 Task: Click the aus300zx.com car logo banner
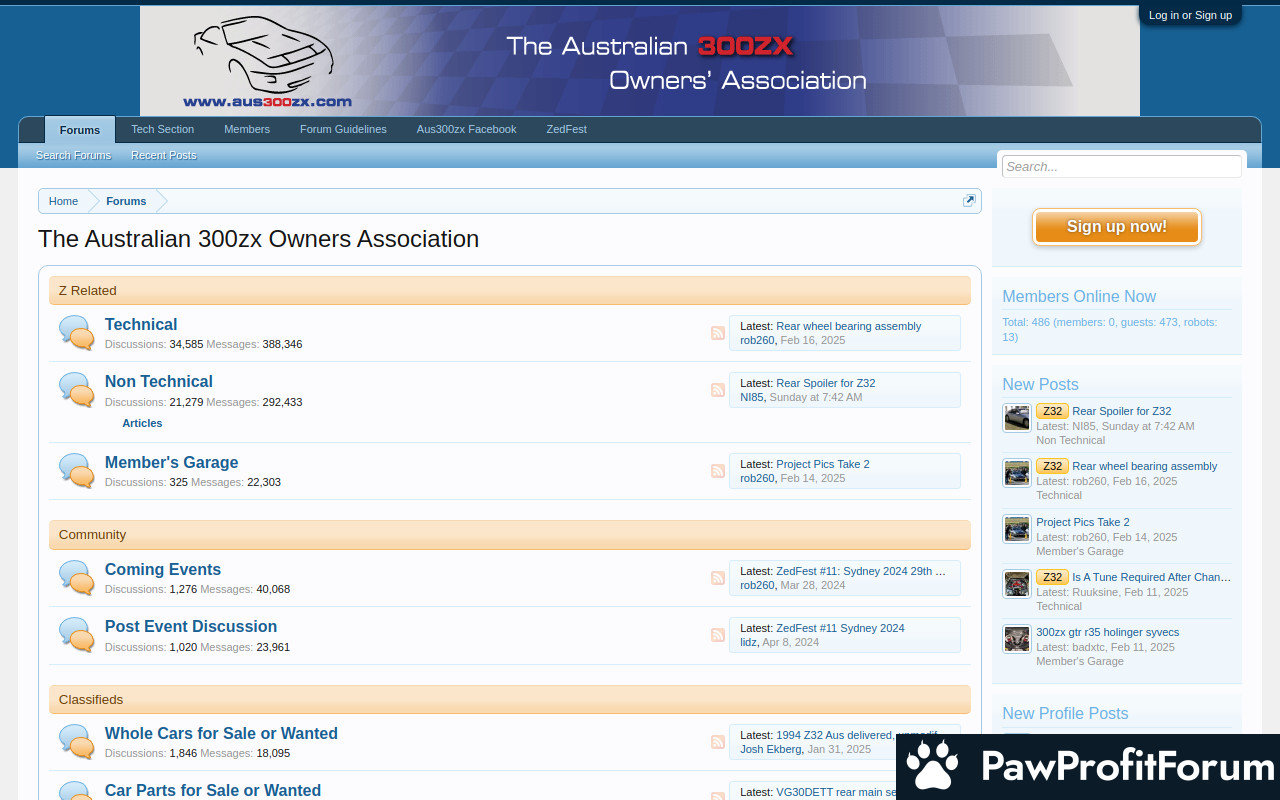[640, 61]
